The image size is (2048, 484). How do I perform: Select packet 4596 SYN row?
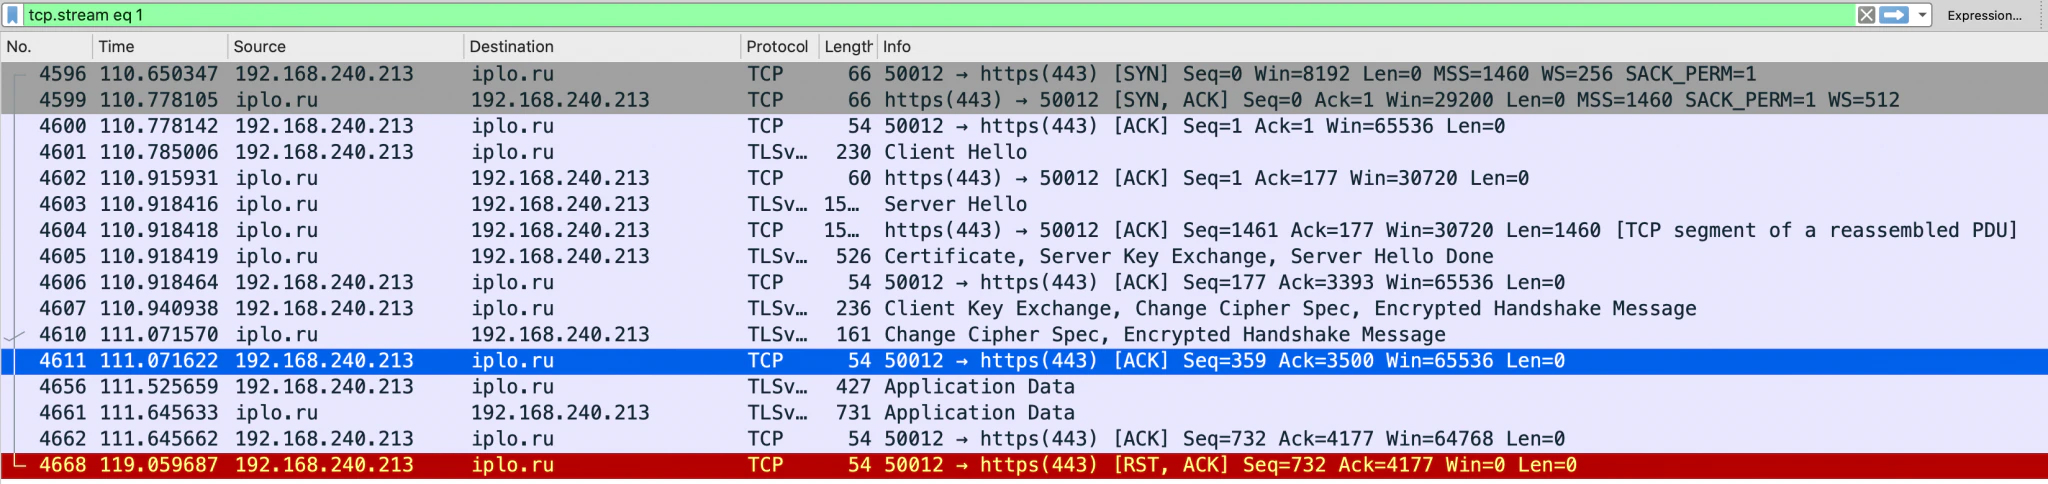1024,74
